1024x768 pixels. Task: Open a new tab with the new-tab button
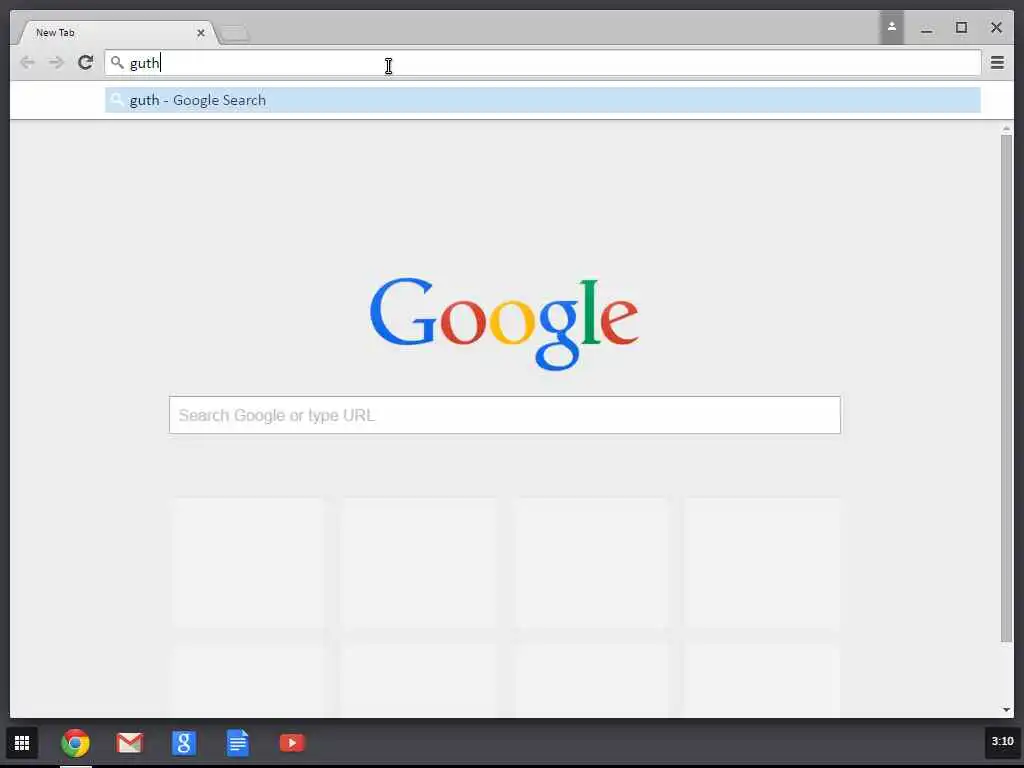pos(234,33)
